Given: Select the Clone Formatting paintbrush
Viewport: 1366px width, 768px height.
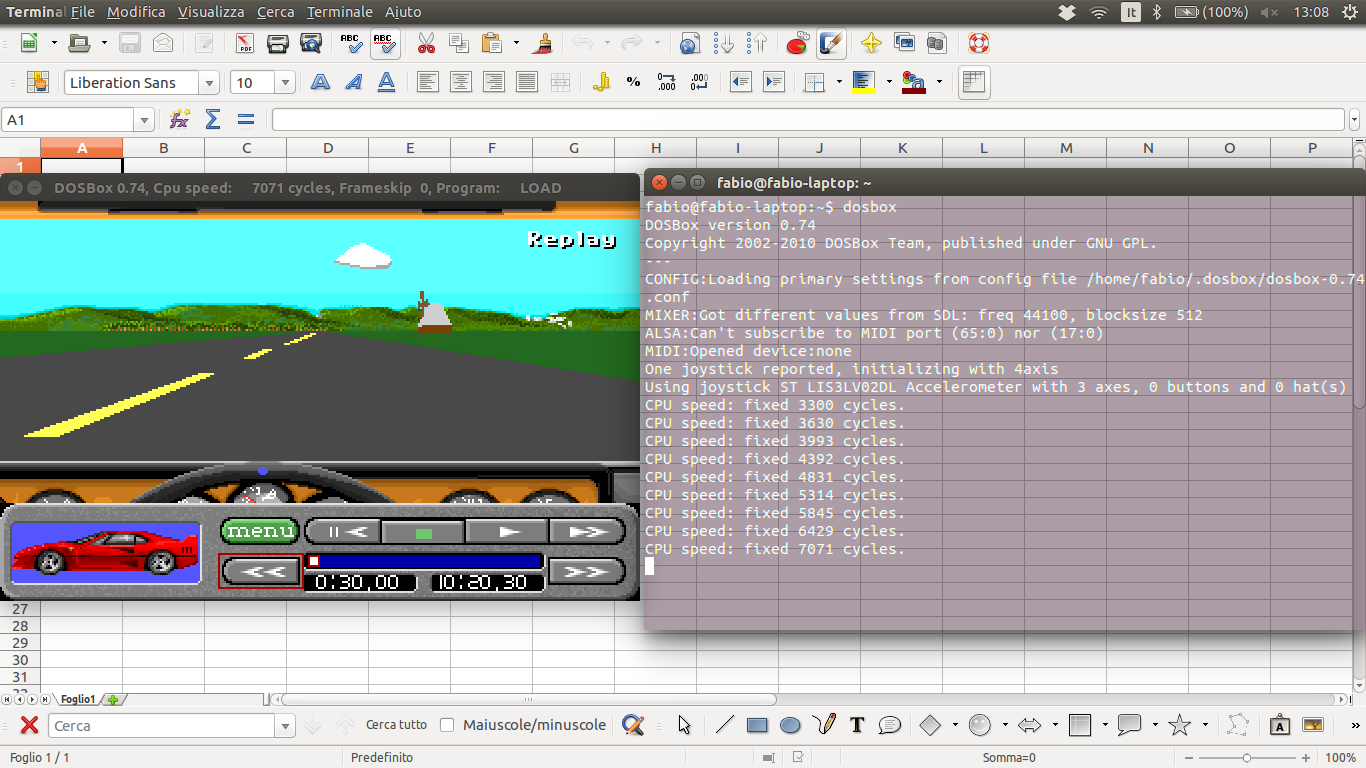Looking at the screenshot, I should (544, 43).
